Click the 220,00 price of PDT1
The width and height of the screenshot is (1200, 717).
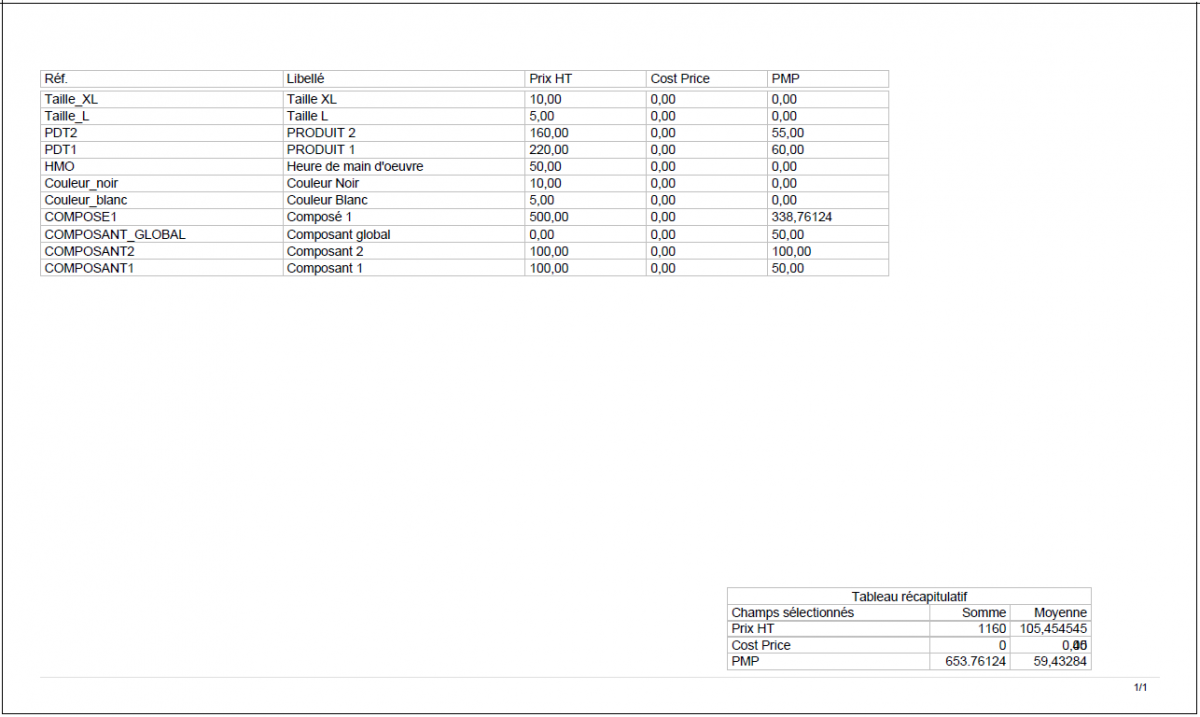(x=549, y=150)
